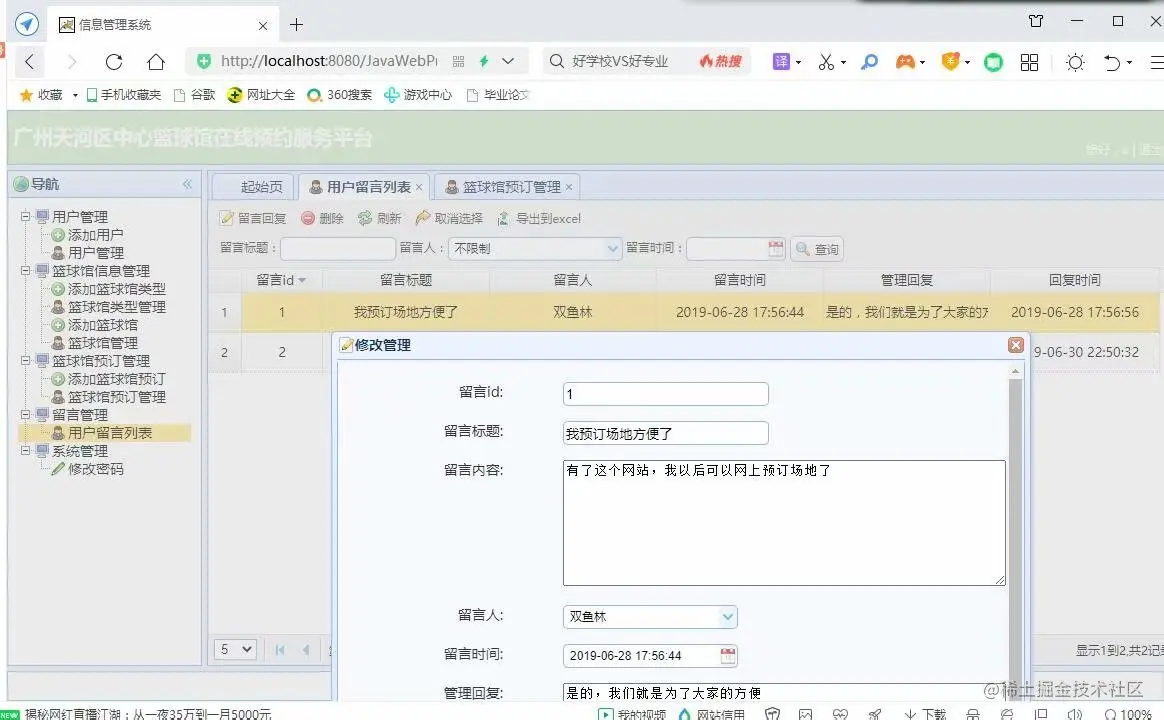The height and width of the screenshot is (720, 1164).
Task: Expand the address bar dropdown chevron
Action: 508,62
